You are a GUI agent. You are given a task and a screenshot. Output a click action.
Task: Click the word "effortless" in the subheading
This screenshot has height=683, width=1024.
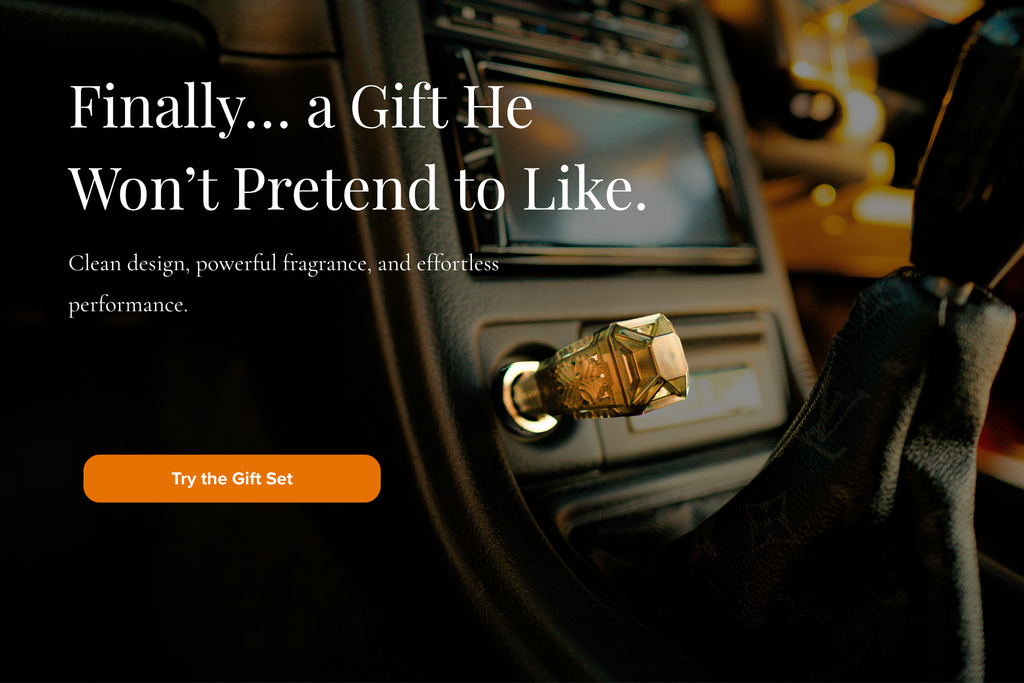(x=458, y=263)
